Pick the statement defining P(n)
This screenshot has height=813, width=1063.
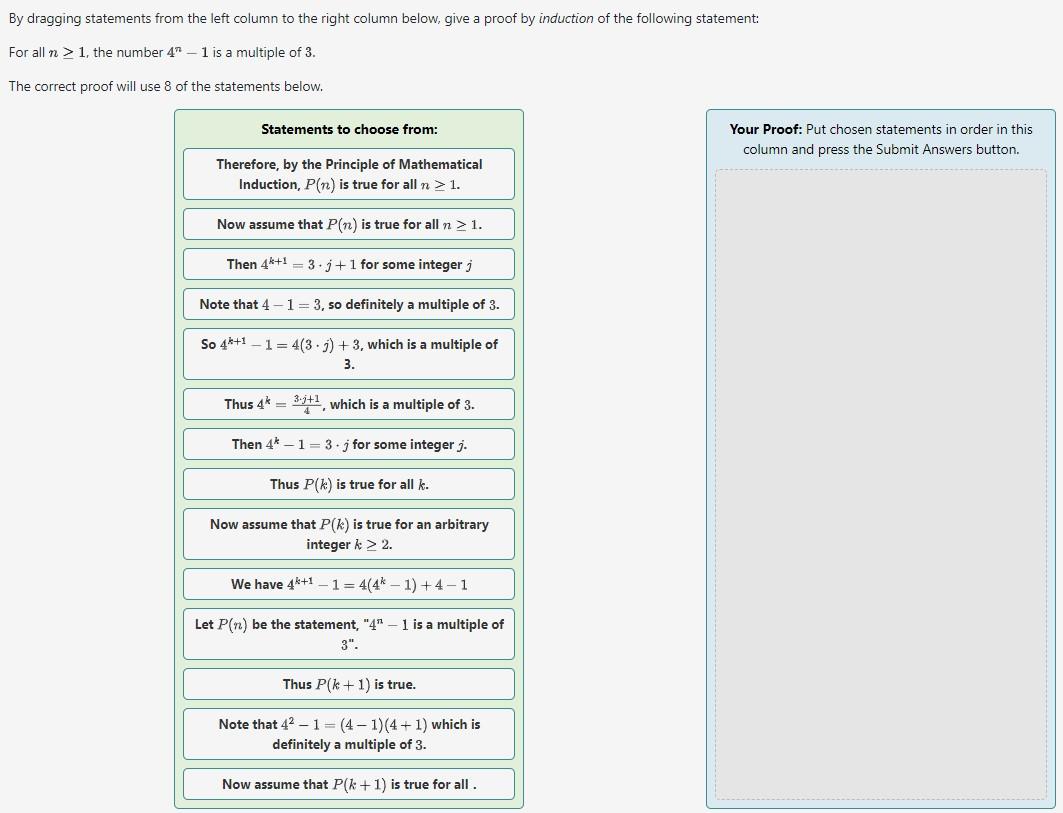pos(348,633)
